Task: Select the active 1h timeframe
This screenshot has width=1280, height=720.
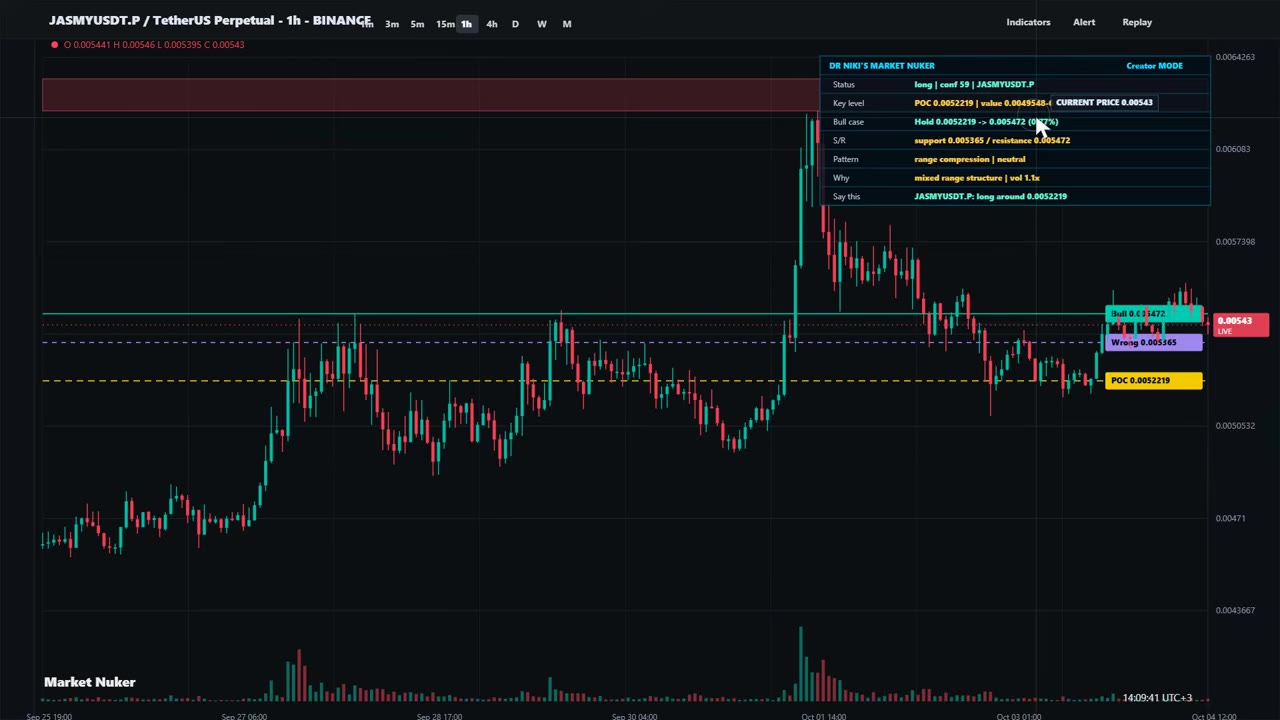Action: click(466, 24)
